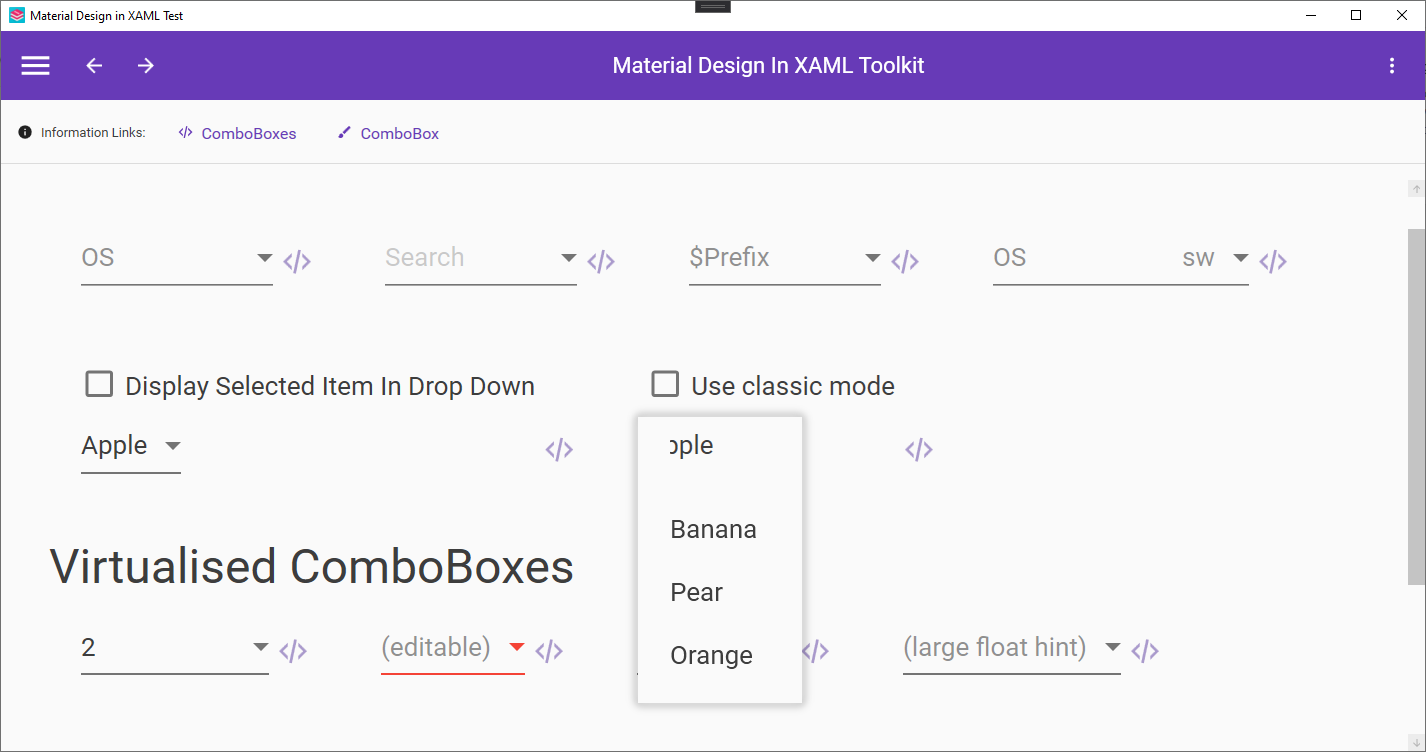View code snippet icon next to the OS combo
Viewport: 1426px width, 752px height.
tap(297, 260)
